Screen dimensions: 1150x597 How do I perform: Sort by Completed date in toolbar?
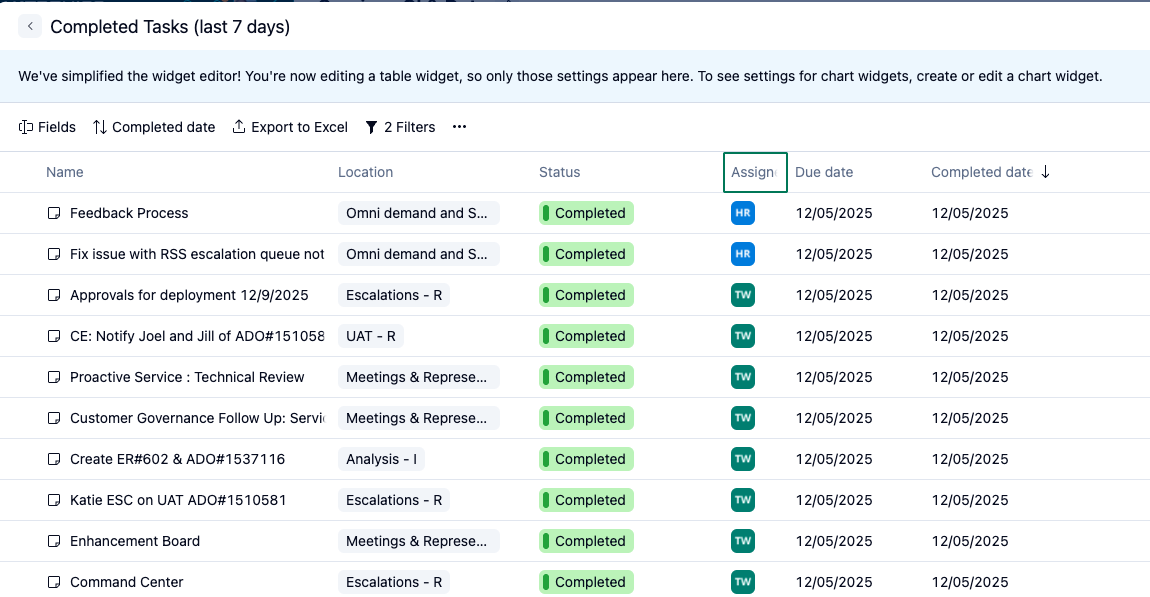154,127
